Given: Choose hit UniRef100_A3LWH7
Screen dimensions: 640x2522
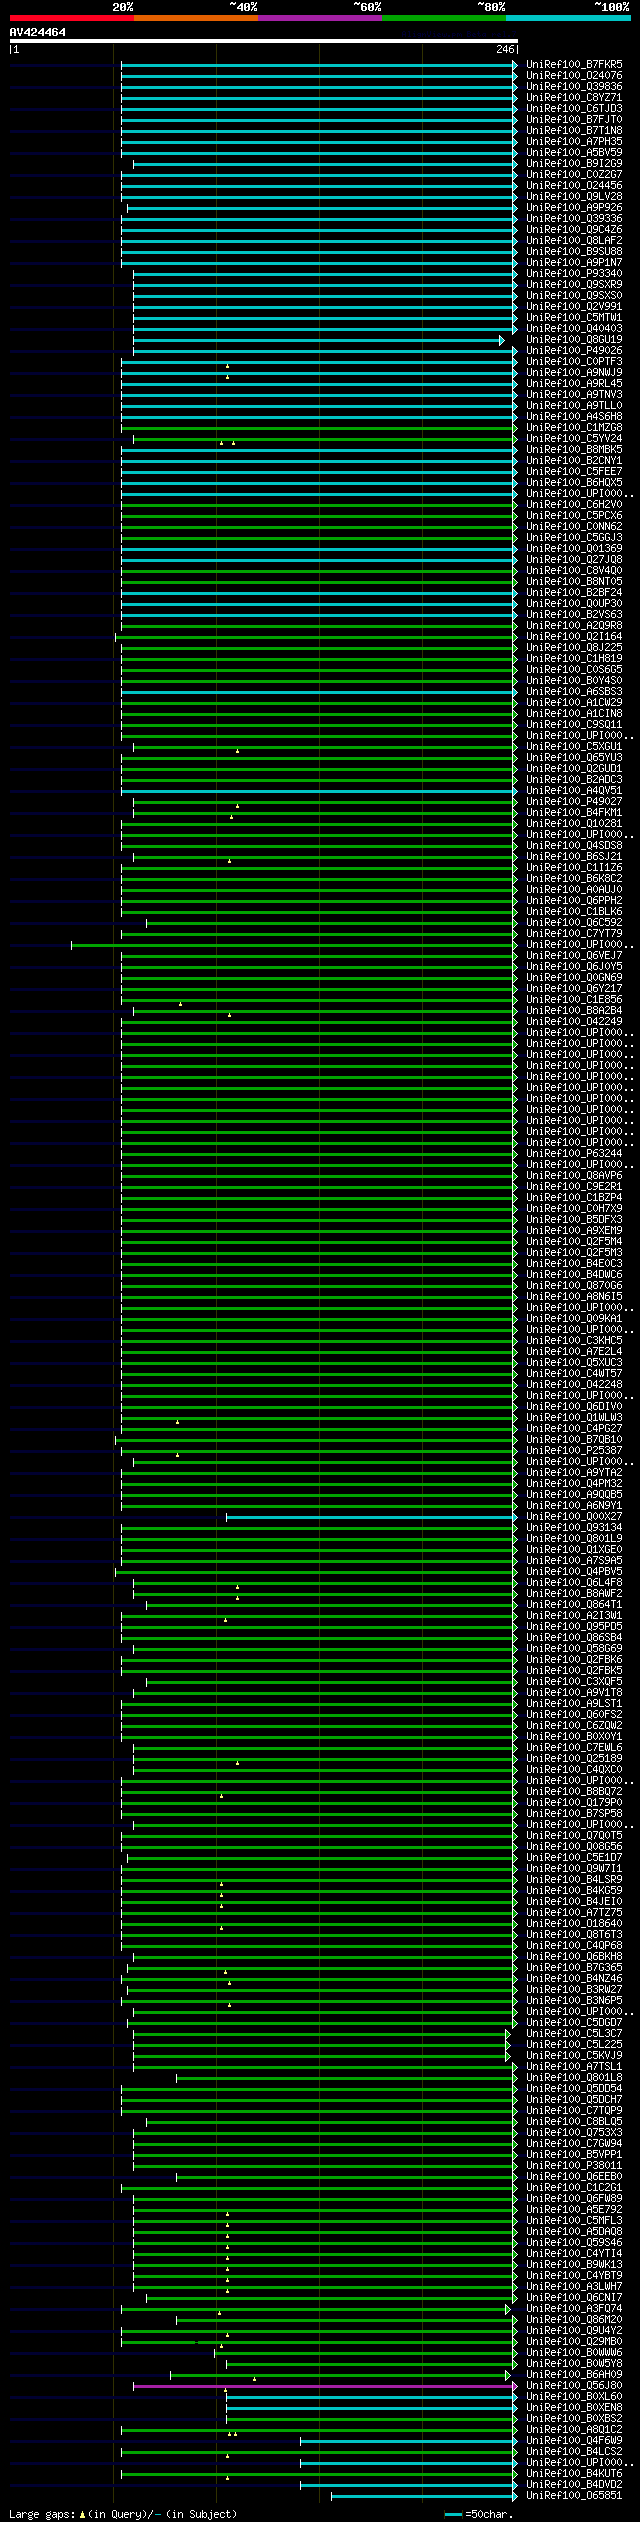Looking at the screenshot, I should click(574, 2287).
